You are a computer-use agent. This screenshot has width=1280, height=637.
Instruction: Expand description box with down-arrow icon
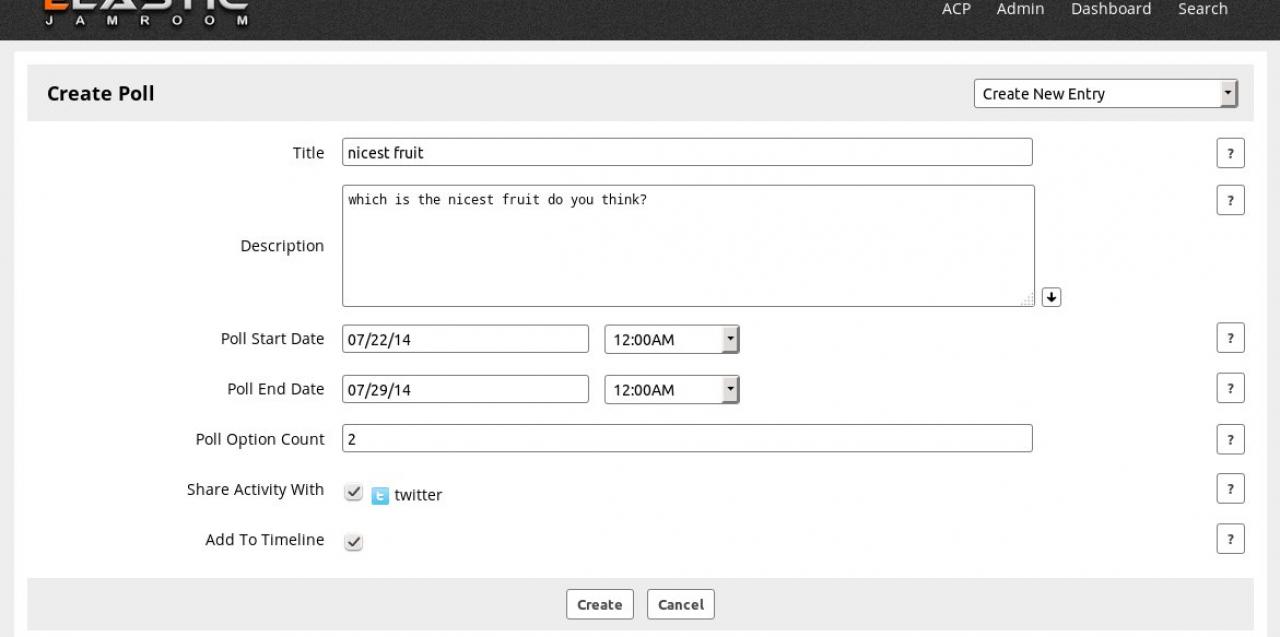coord(1051,297)
